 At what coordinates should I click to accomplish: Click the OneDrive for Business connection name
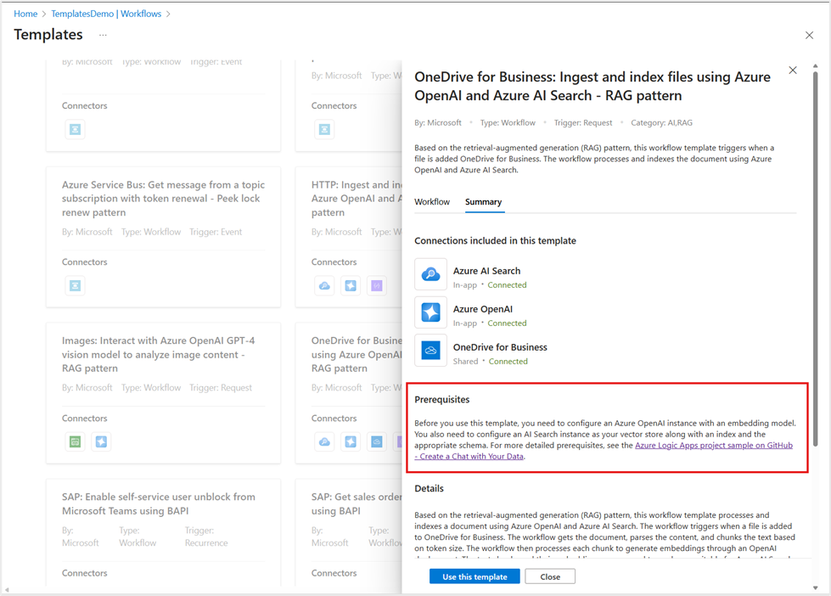(500, 347)
